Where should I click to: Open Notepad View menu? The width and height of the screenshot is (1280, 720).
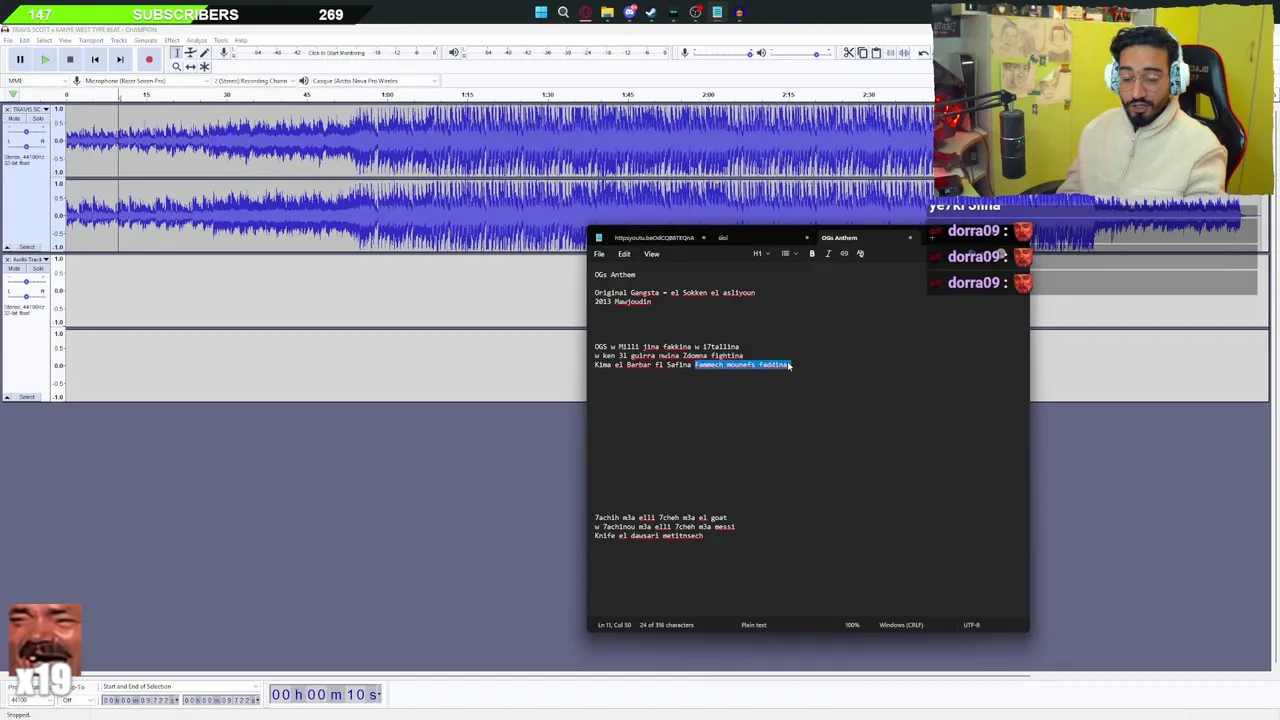click(x=651, y=254)
